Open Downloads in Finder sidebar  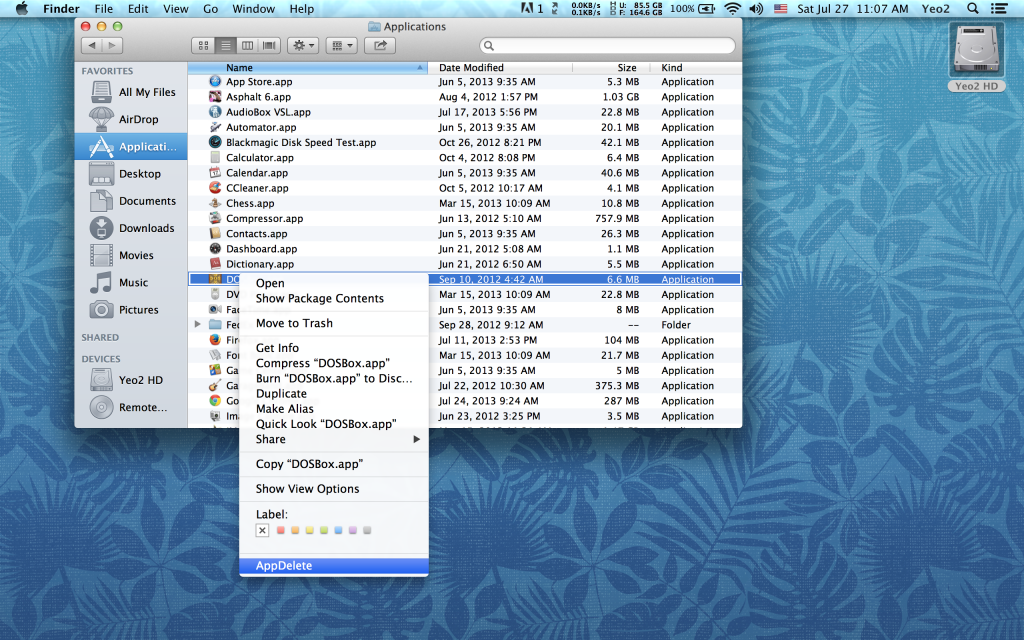pyautogui.click(x=131, y=228)
